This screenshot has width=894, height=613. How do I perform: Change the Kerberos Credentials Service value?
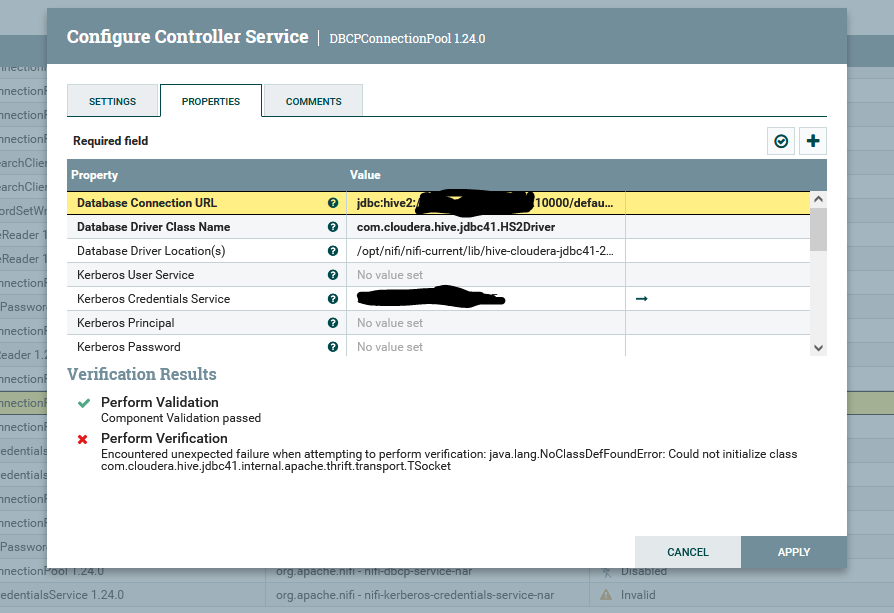coord(486,299)
